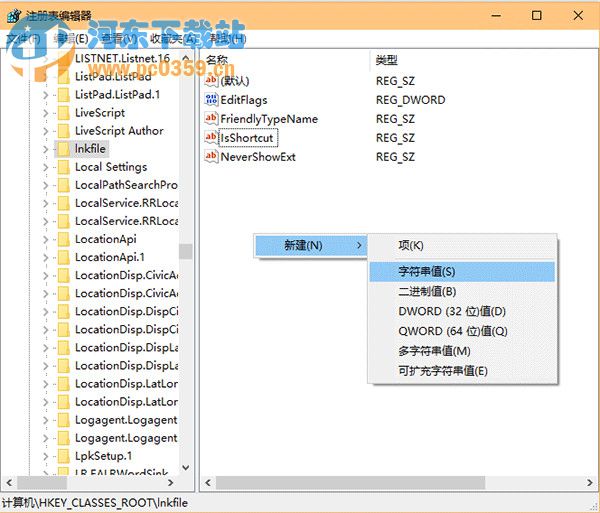Select the FriendlyTypeName value name

click(269, 119)
